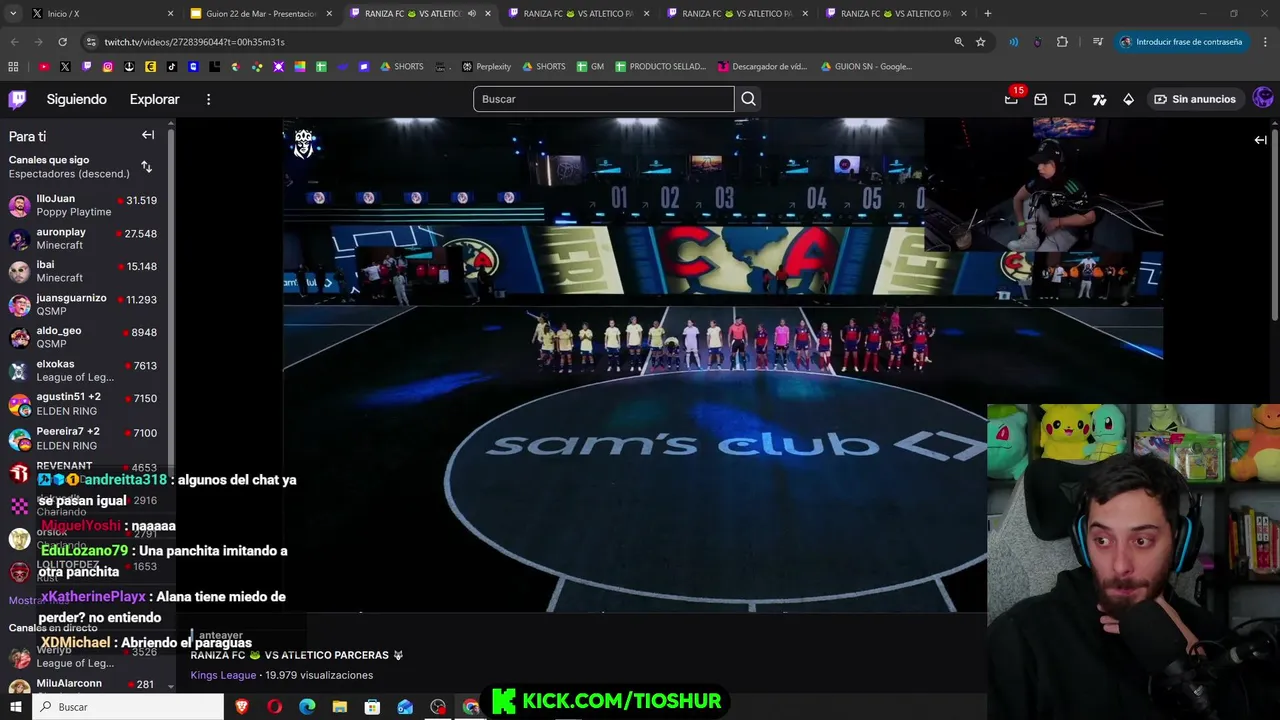This screenshot has width=1280, height=720.
Task: Open the Twitch user avatar menu
Action: 1263,98
